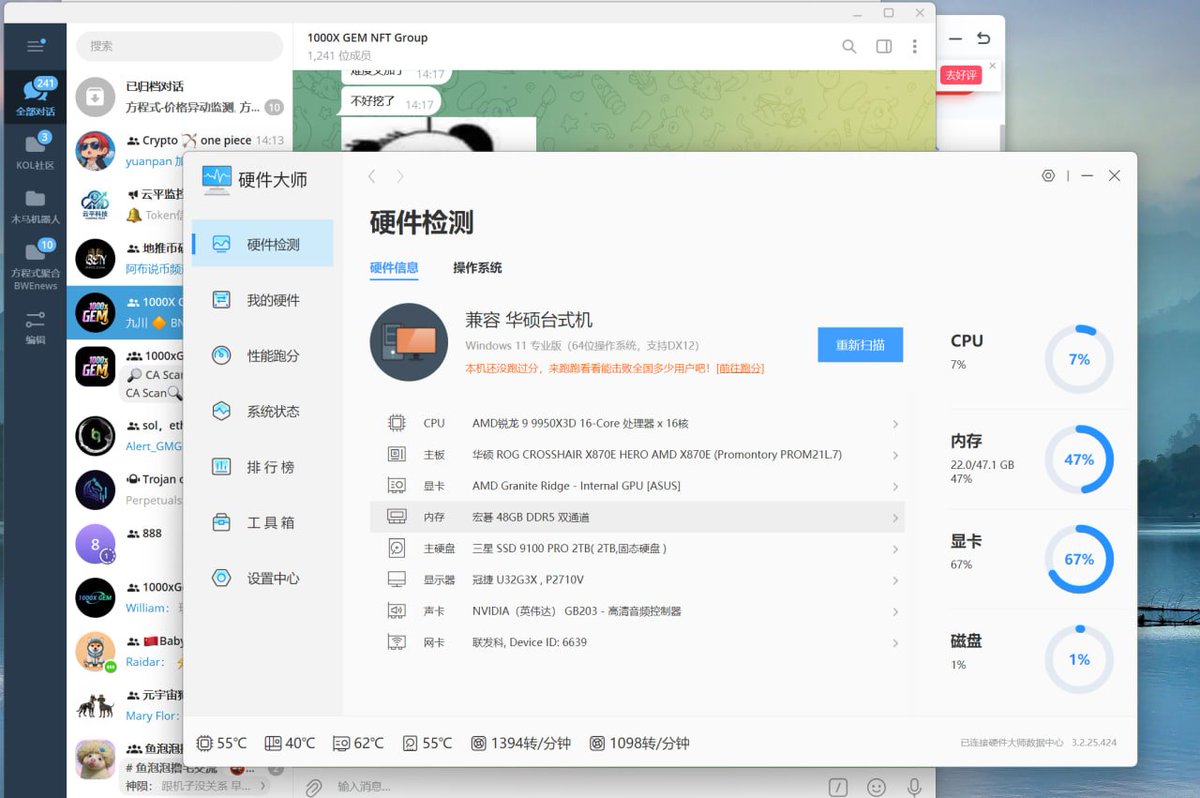The image size is (1200, 798).
Task: Open the 系统状态 sidebar section
Action: (x=262, y=411)
